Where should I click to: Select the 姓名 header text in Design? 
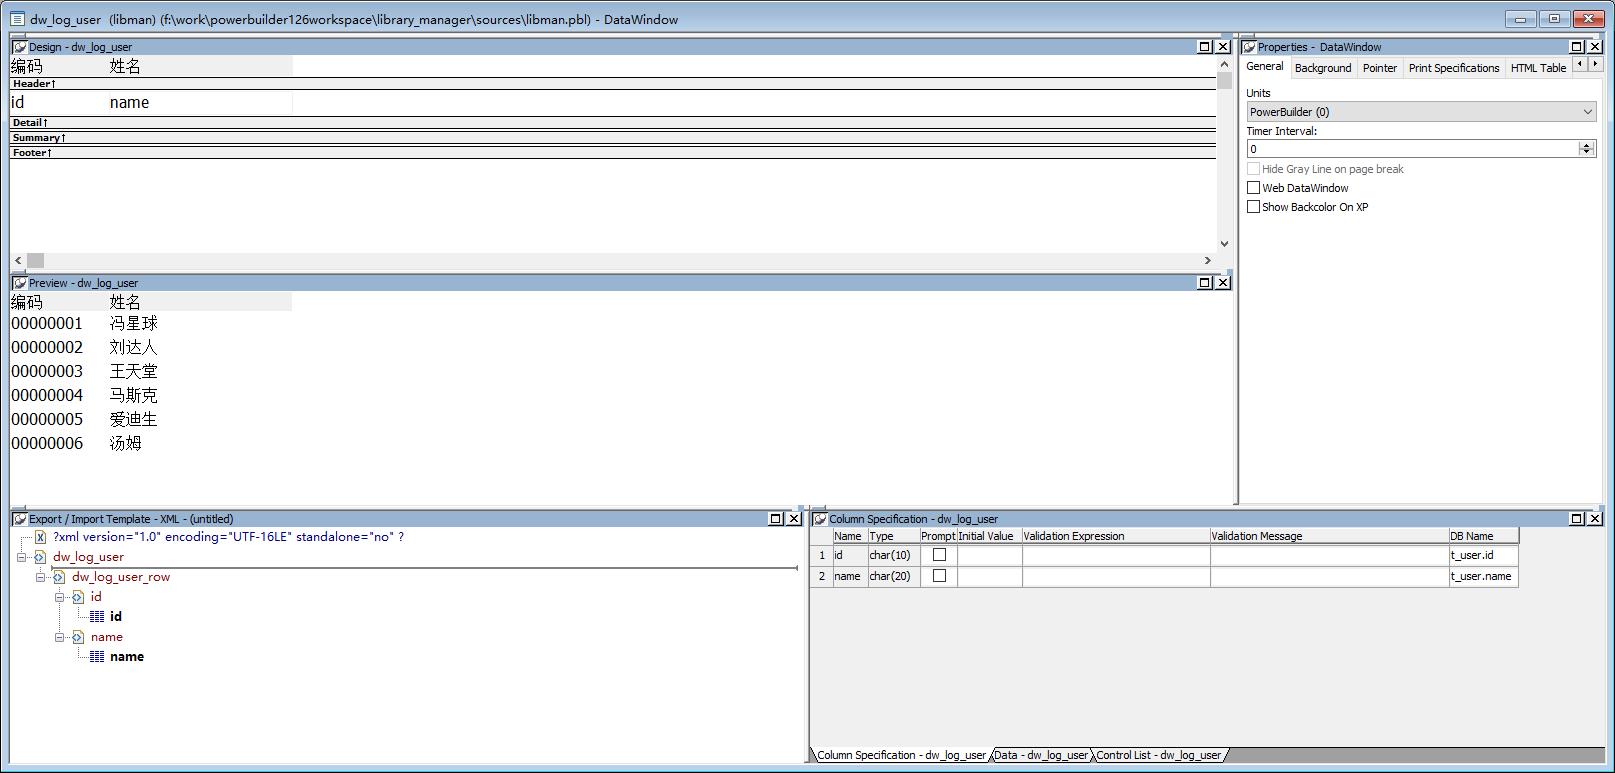click(x=125, y=66)
